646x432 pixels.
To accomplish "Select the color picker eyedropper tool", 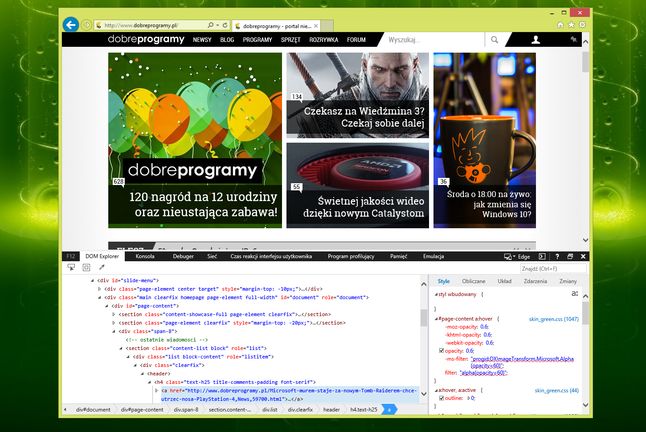I will (101, 268).
